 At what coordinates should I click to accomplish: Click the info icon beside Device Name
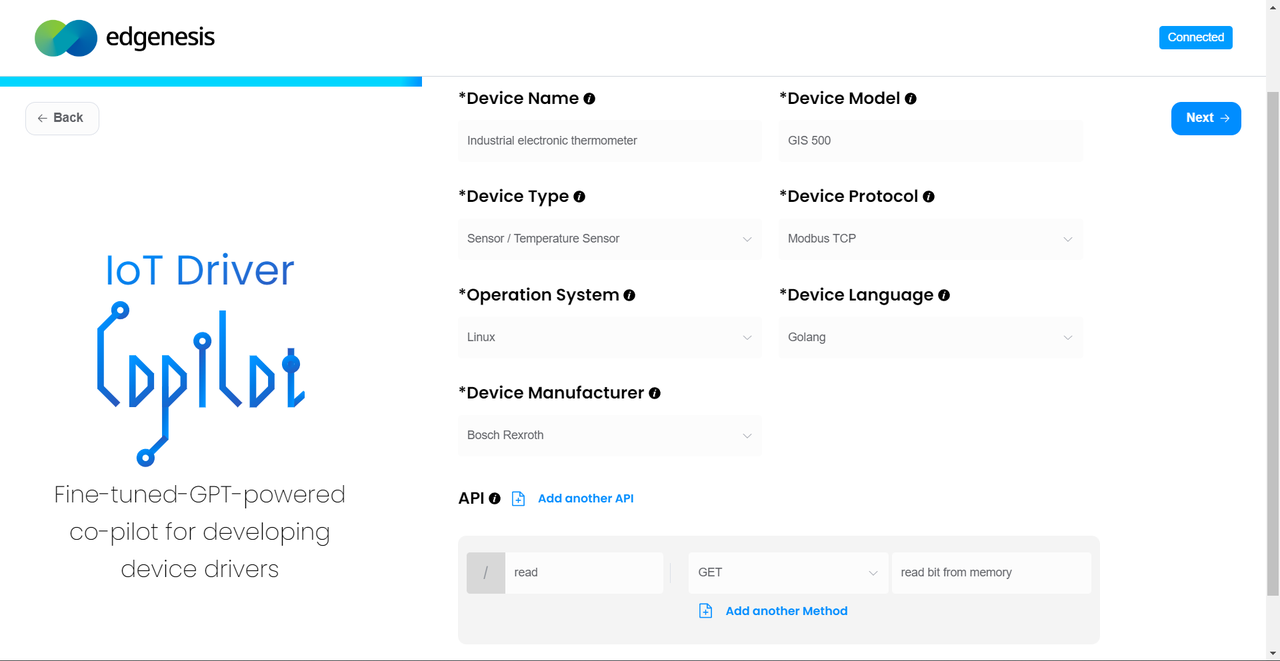[x=589, y=99]
